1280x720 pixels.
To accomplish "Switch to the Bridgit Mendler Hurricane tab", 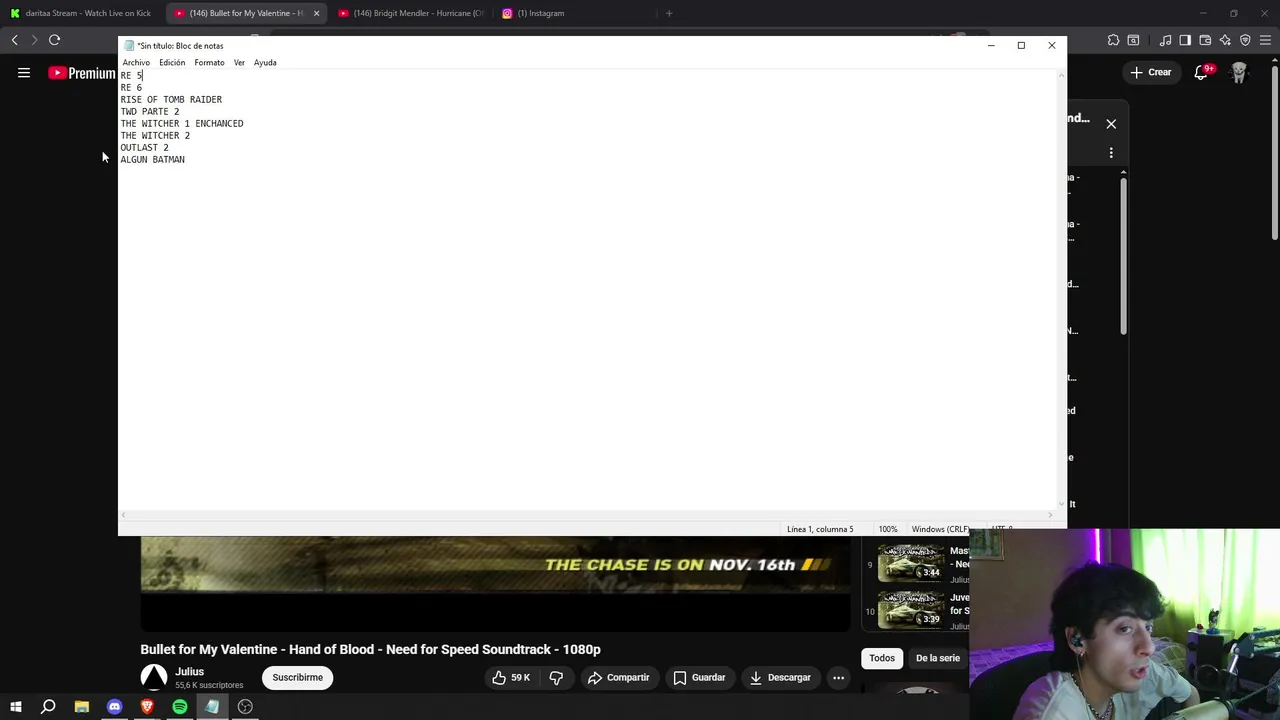I will pyautogui.click(x=410, y=13).
